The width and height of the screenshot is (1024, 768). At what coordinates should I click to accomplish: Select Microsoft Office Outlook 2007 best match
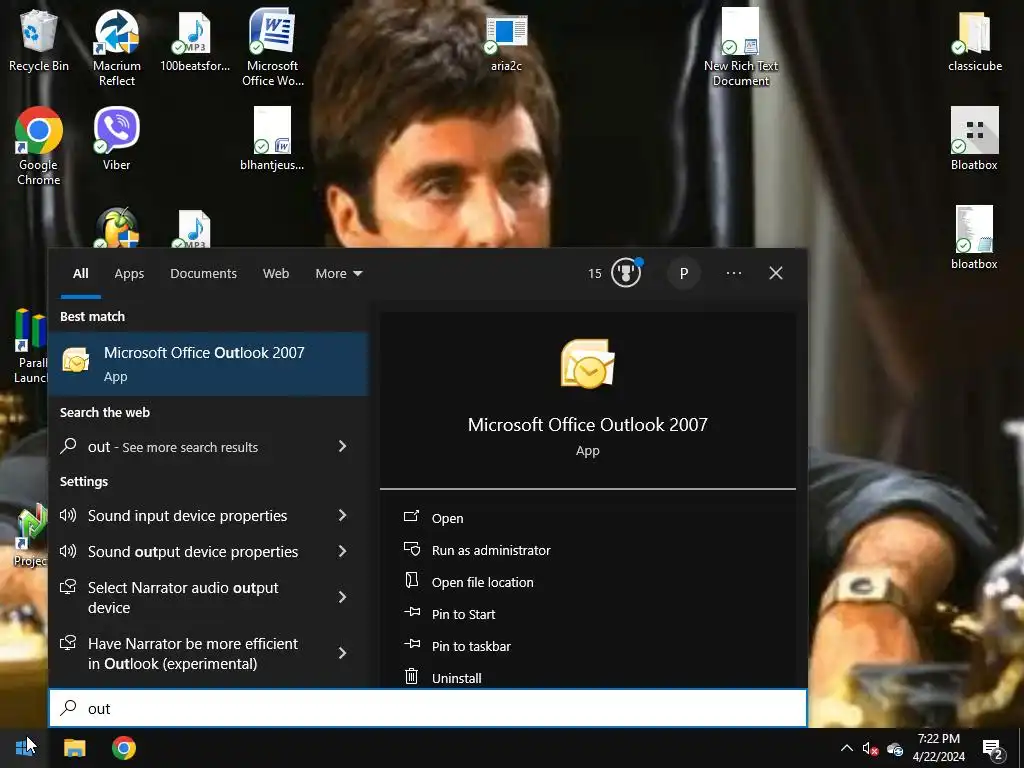(x=209, y=364)
